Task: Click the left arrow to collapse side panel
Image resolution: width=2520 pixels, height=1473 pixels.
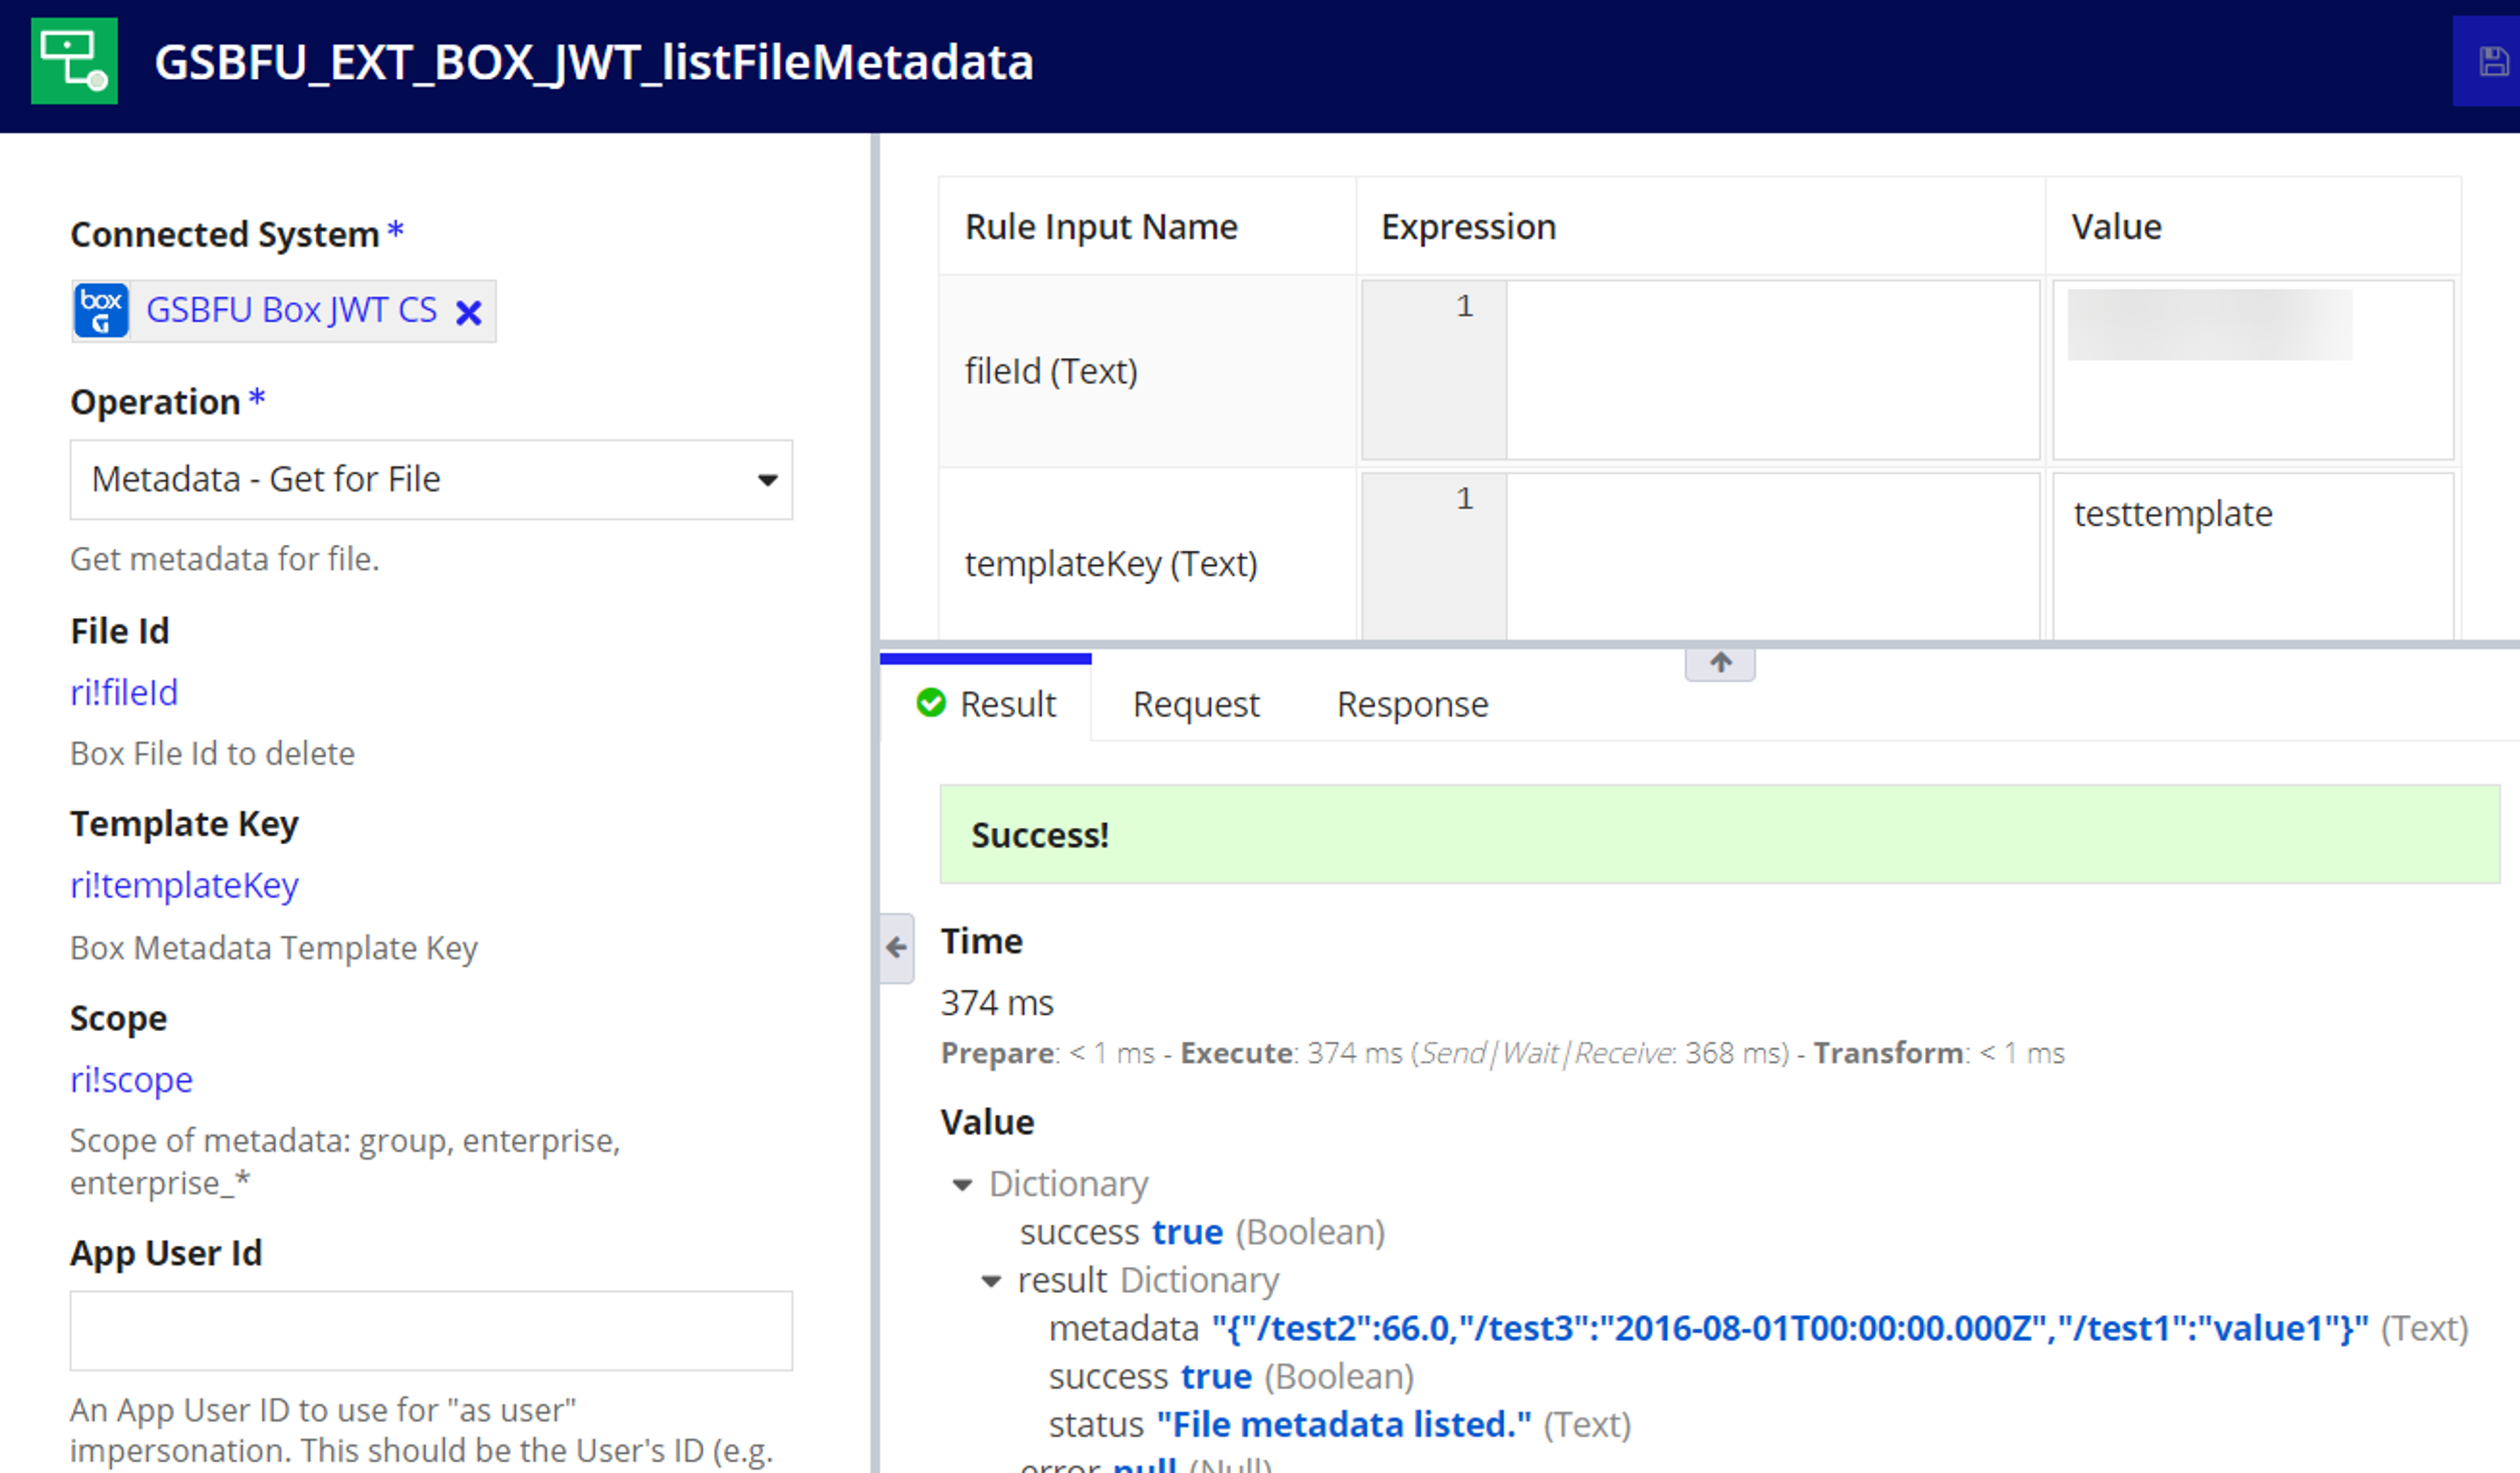Action: coord(897,947)
